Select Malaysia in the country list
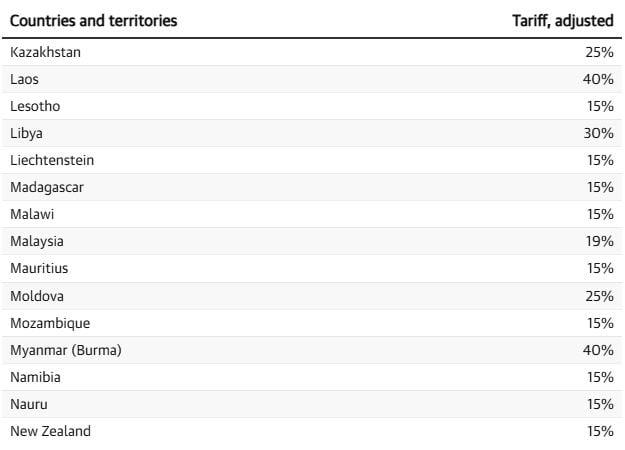The width and height of the screenshot is (625, 450). 37,241
